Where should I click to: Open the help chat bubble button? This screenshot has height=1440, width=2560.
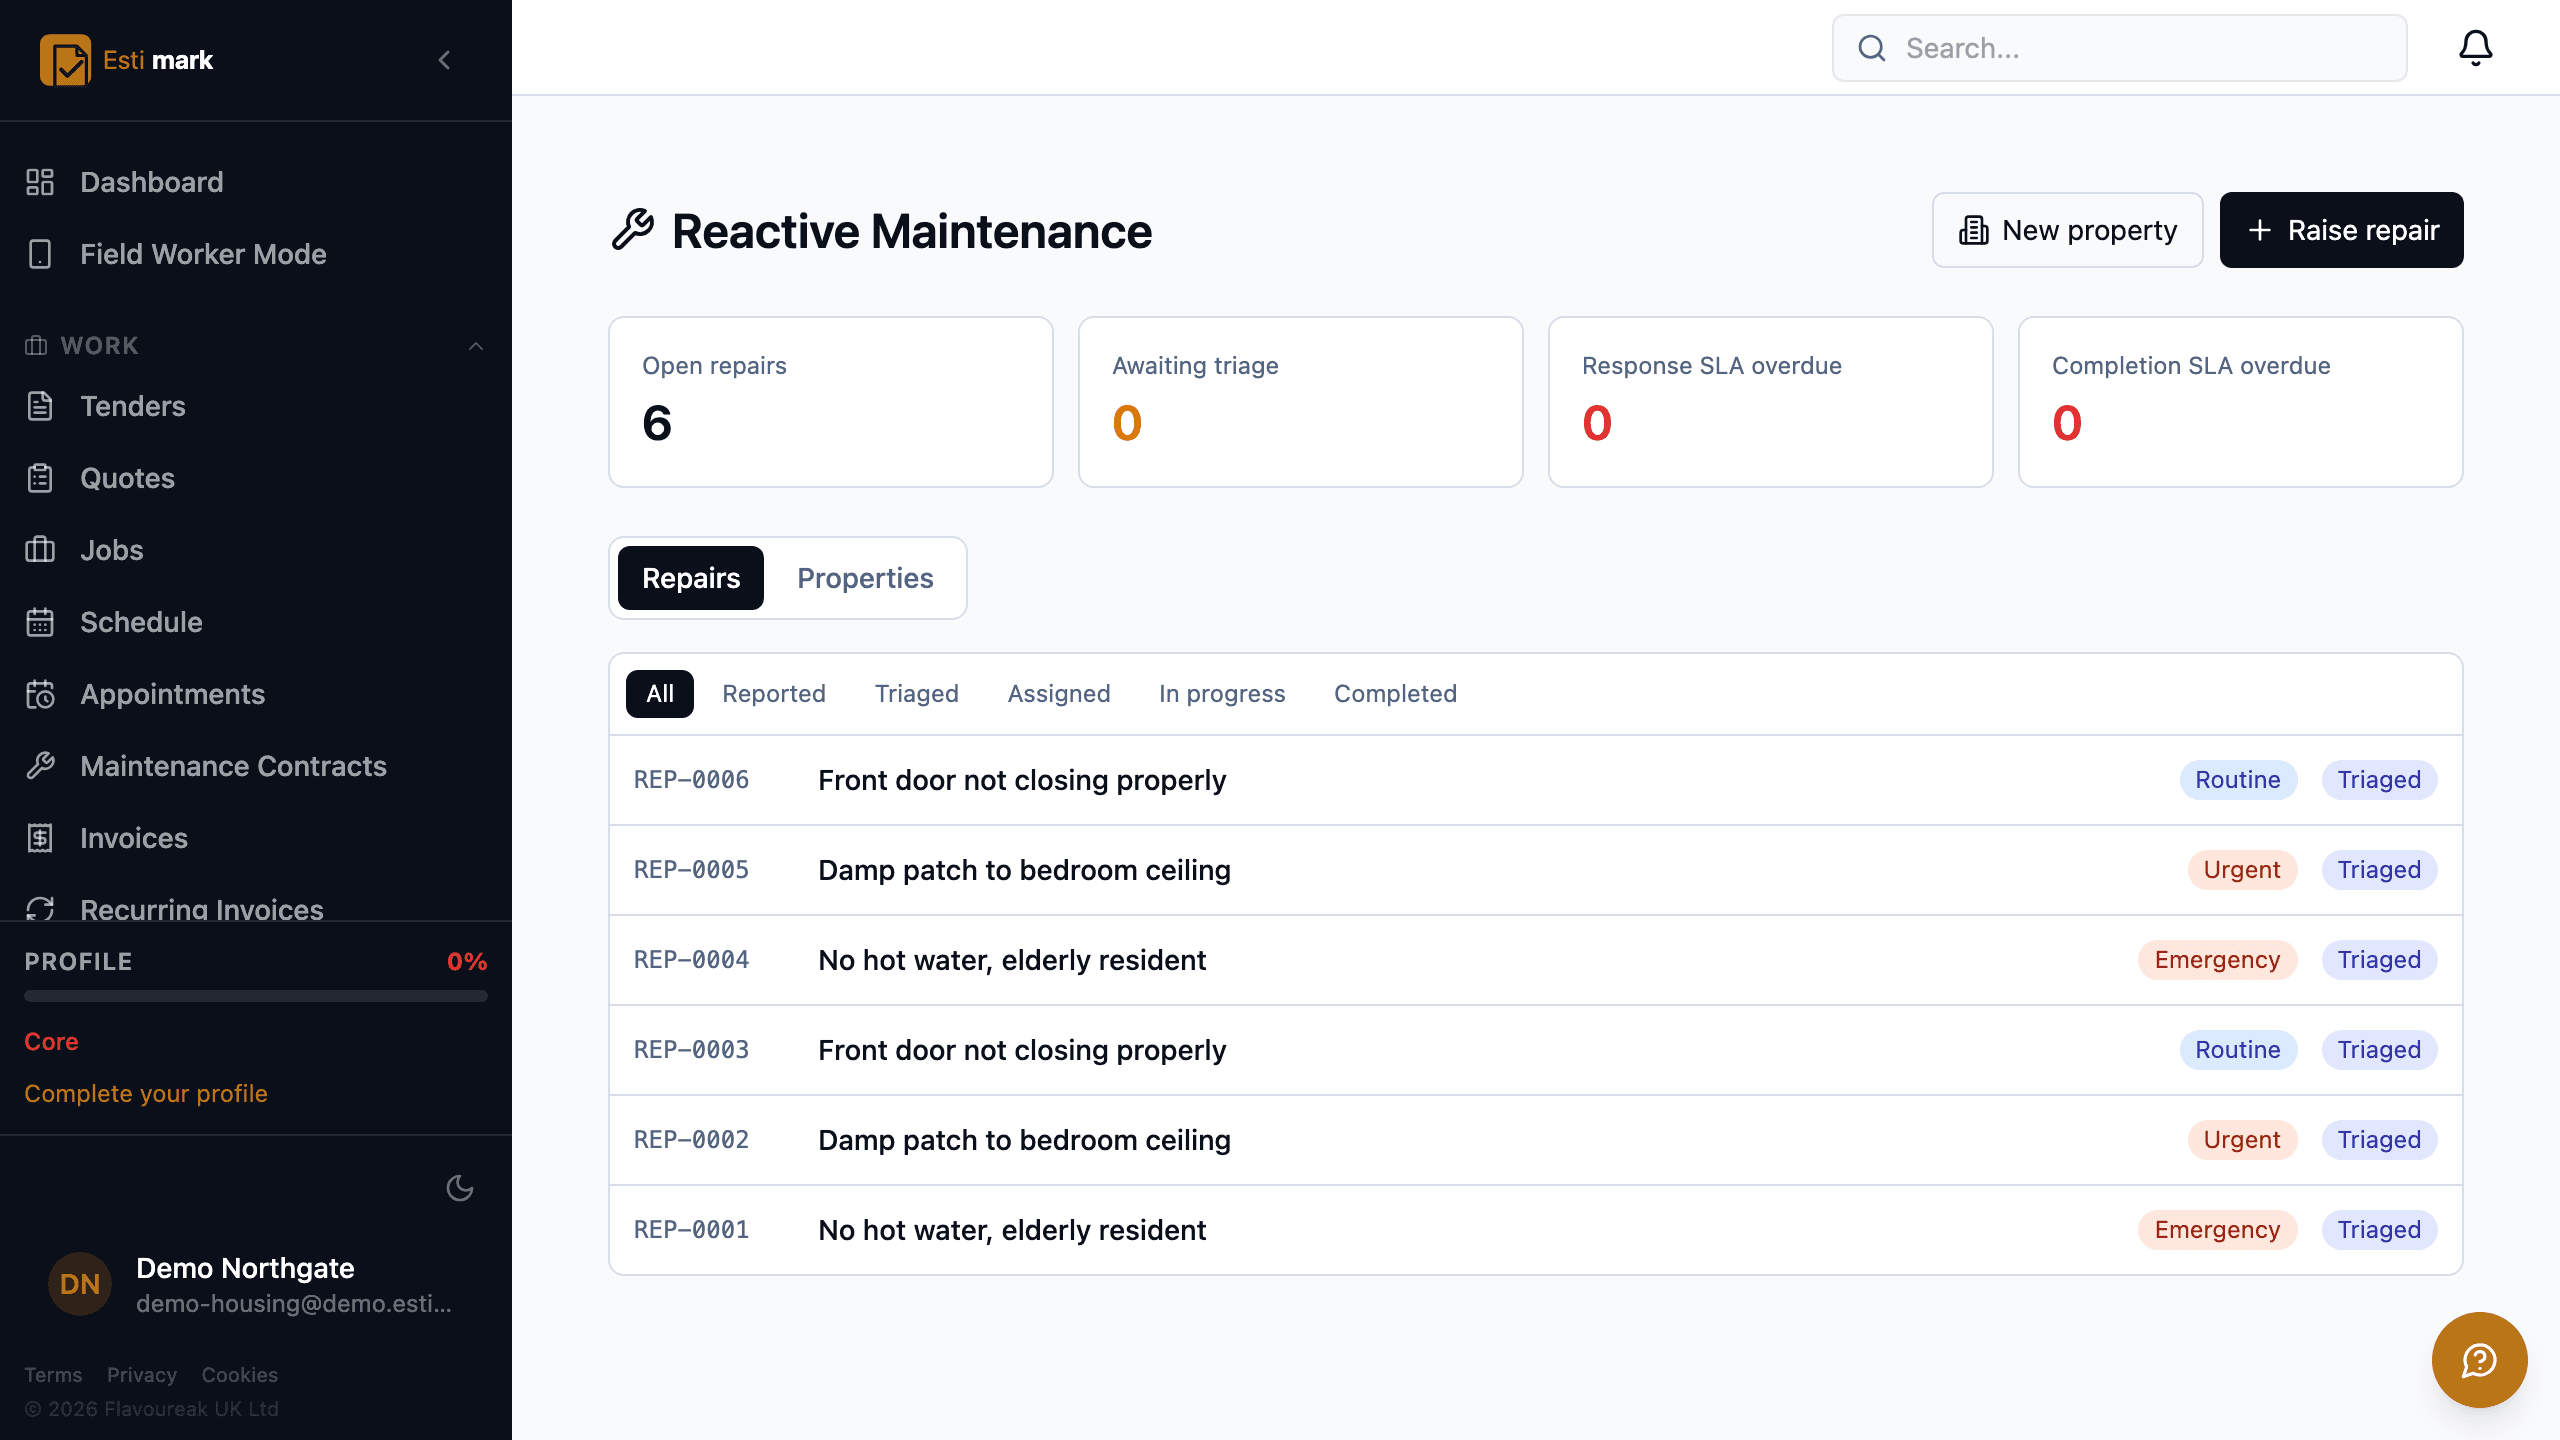point(2480,1360)
